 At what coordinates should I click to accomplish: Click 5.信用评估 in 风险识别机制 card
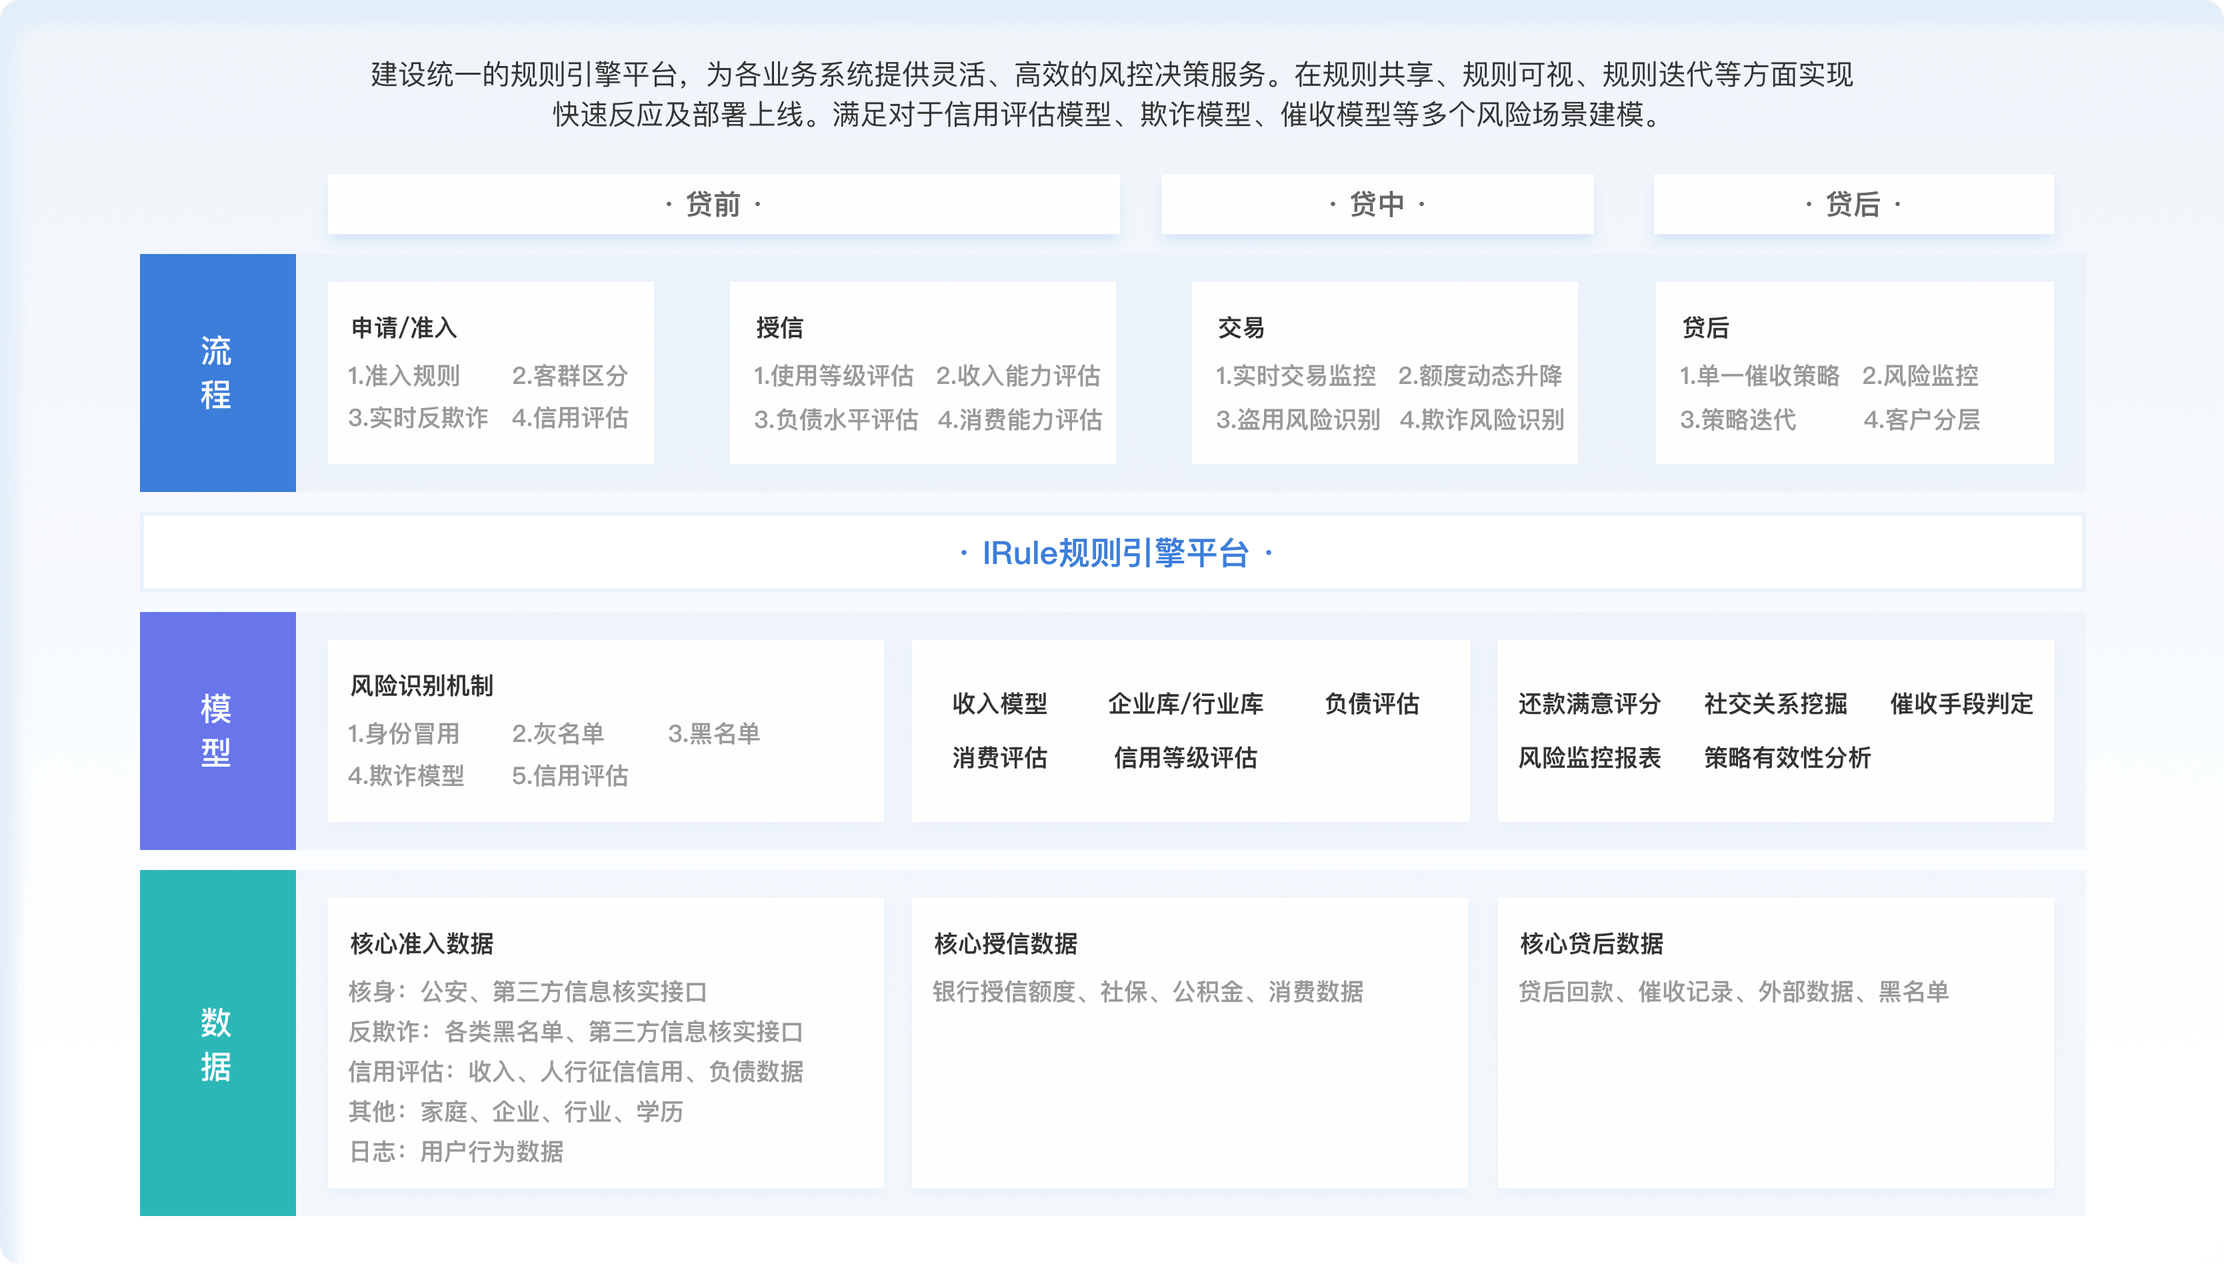pyautogui.click(x=570, y=776)
